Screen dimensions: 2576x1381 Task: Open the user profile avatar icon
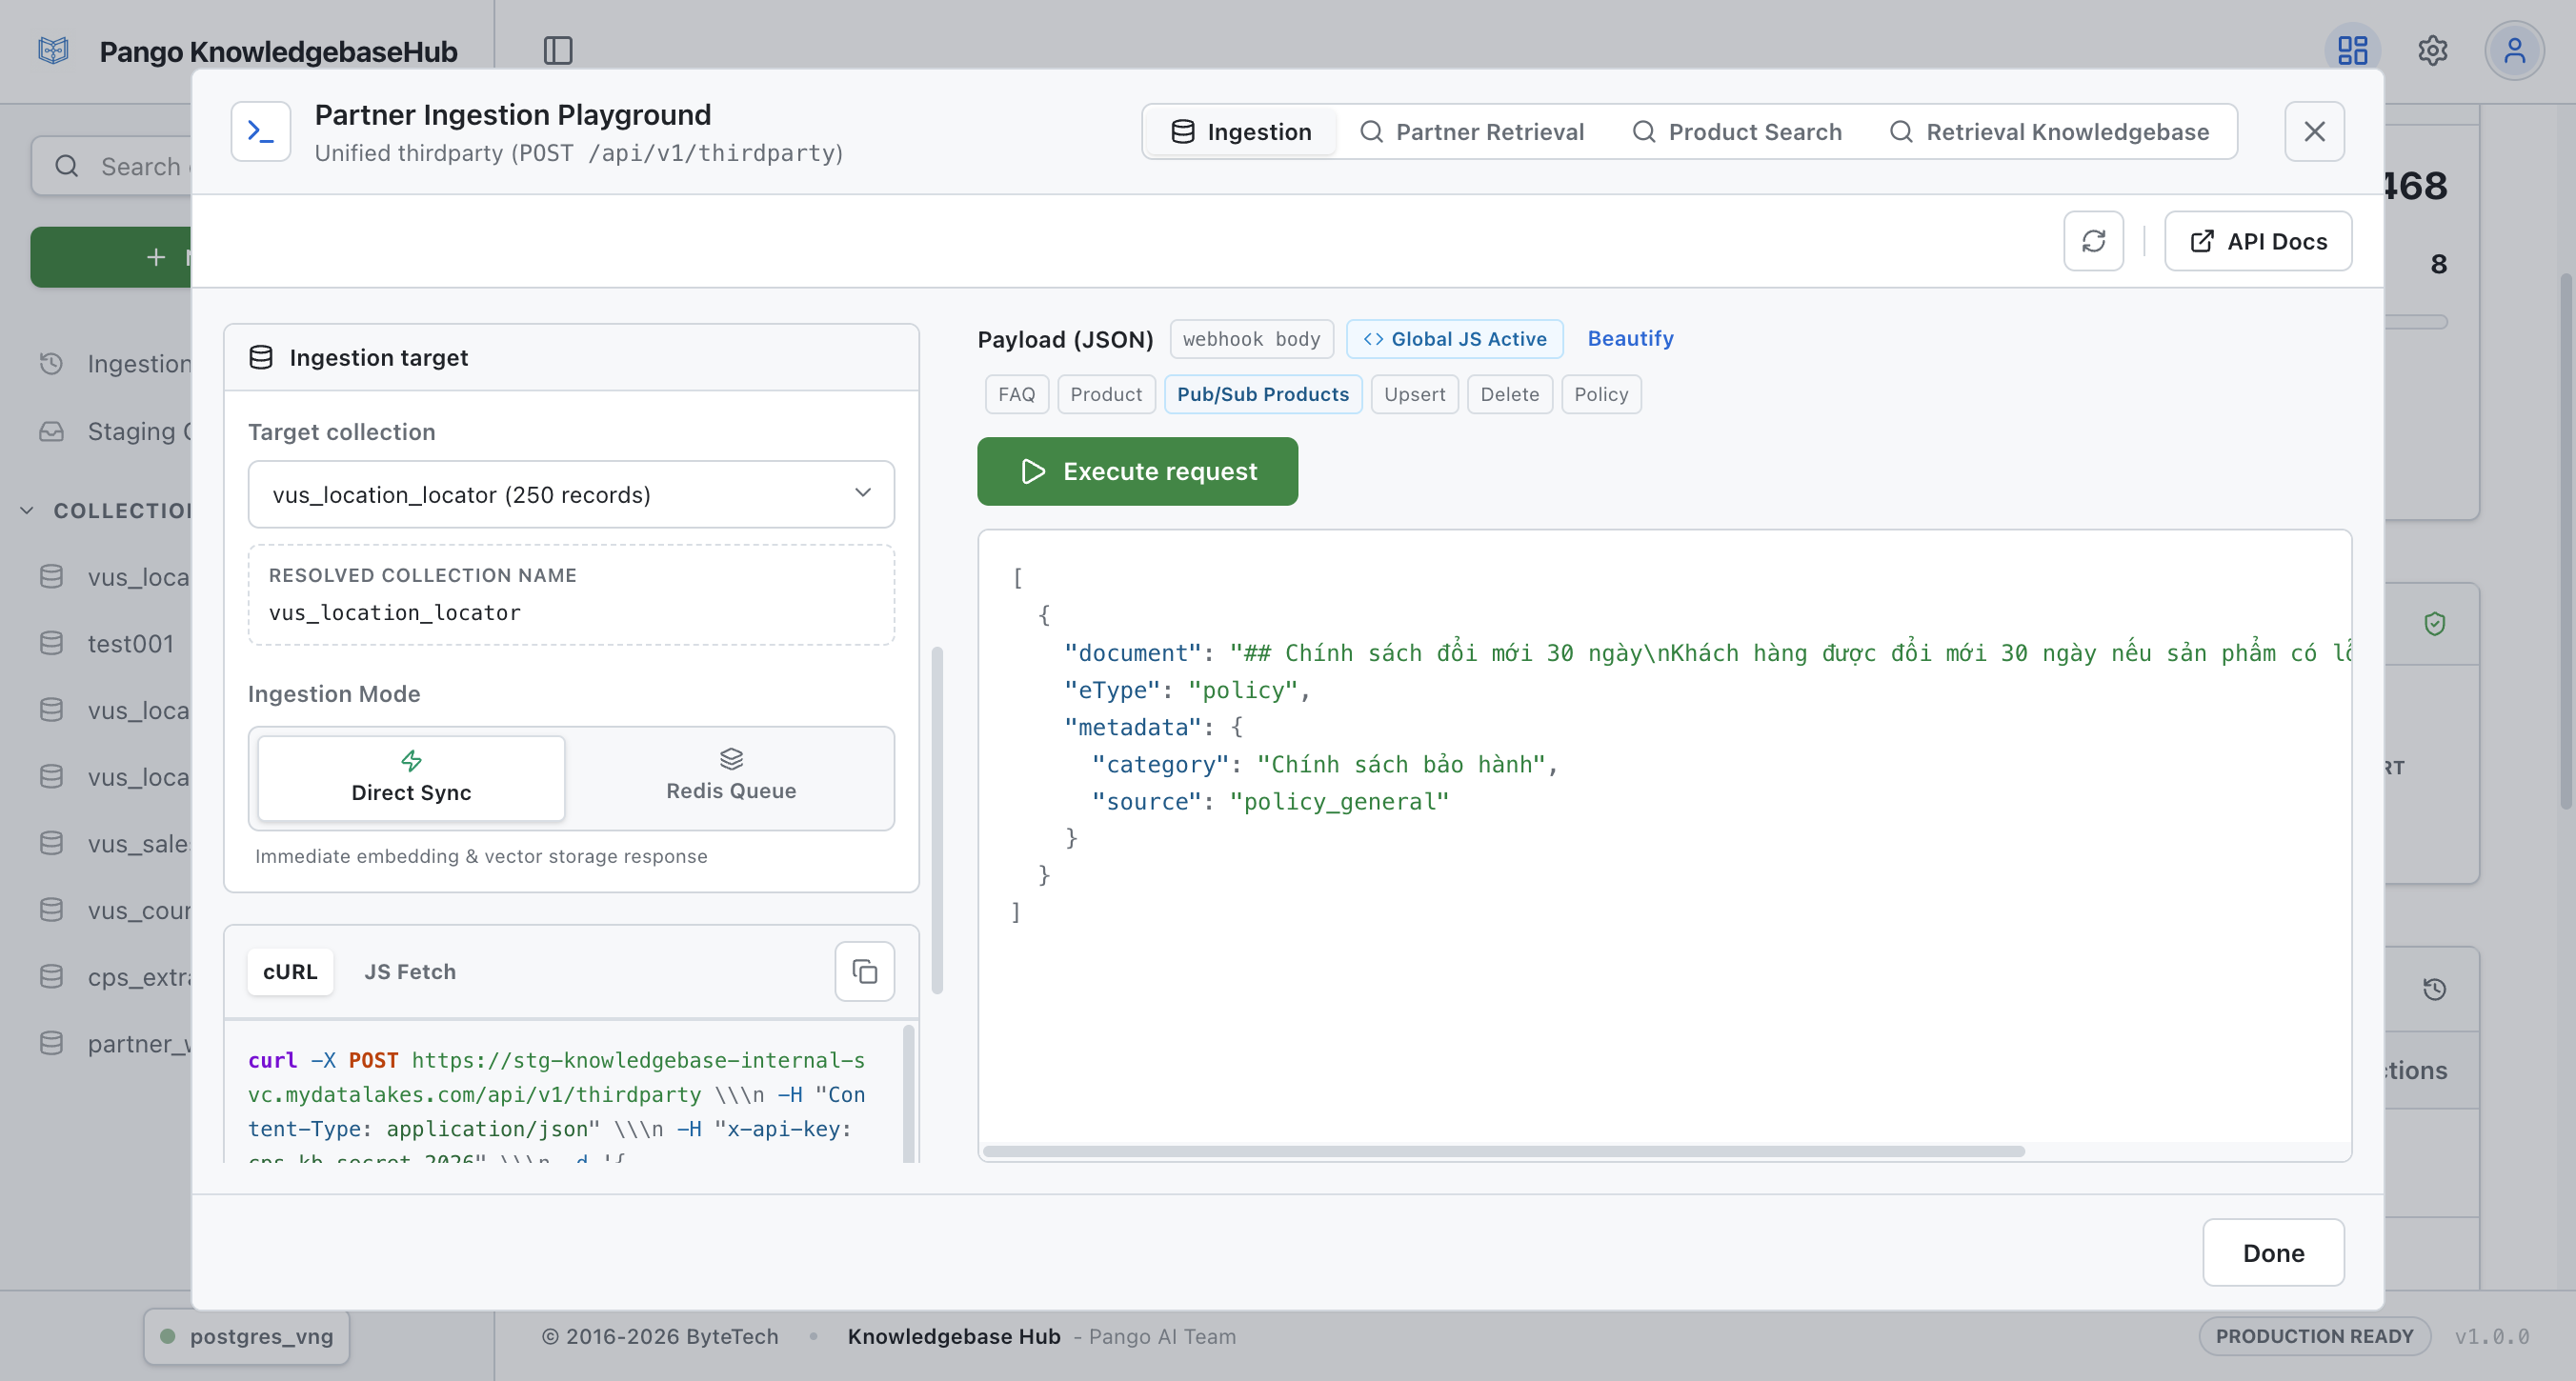[x=2514, y=50]
